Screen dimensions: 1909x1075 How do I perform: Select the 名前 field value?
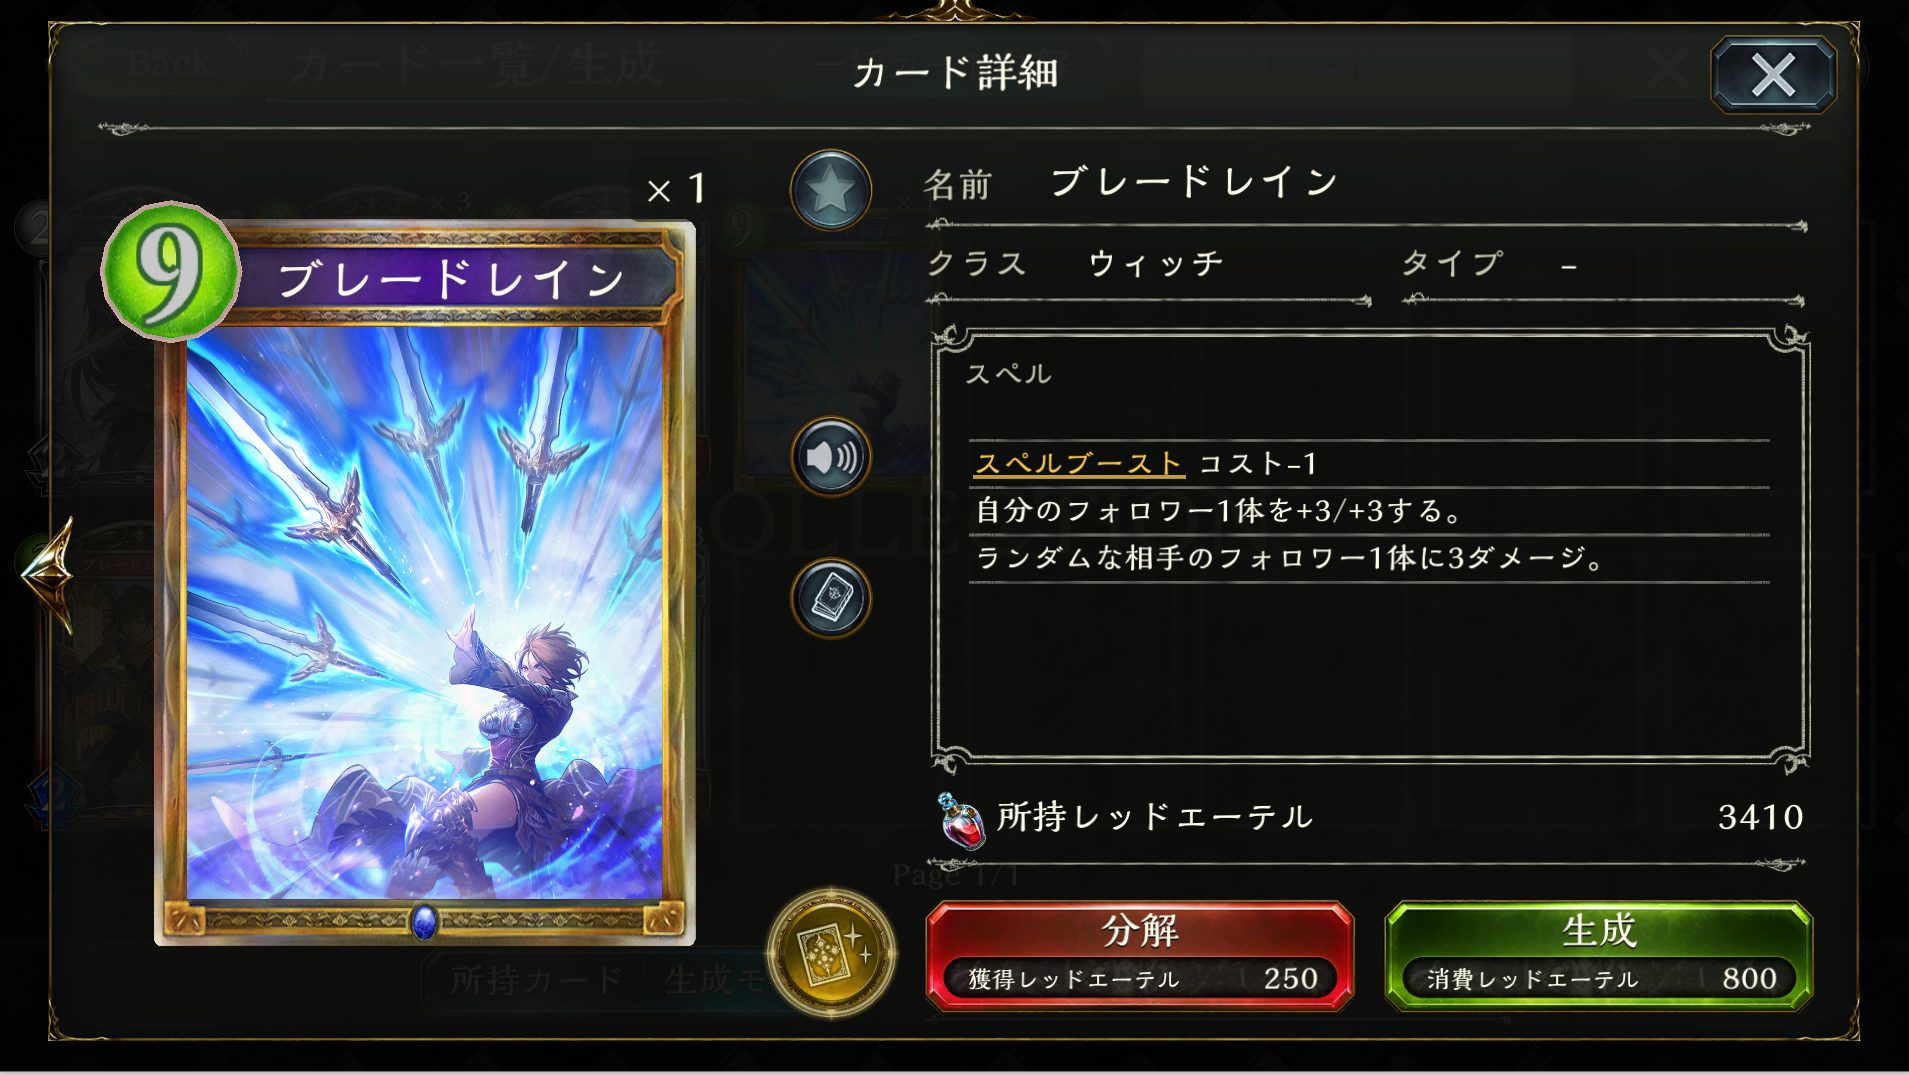[1194, 182]
